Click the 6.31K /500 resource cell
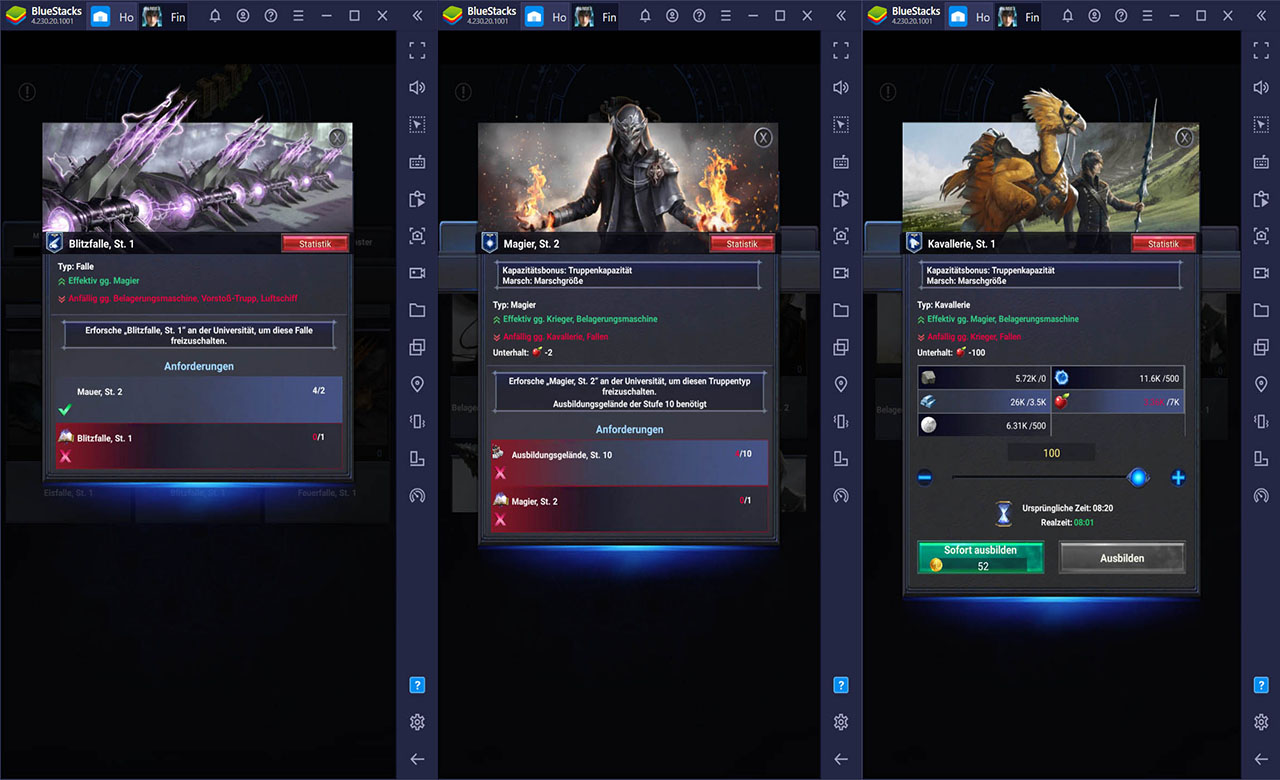The height and width of the screenshot is (780, 1280). (x=984, y=424)
